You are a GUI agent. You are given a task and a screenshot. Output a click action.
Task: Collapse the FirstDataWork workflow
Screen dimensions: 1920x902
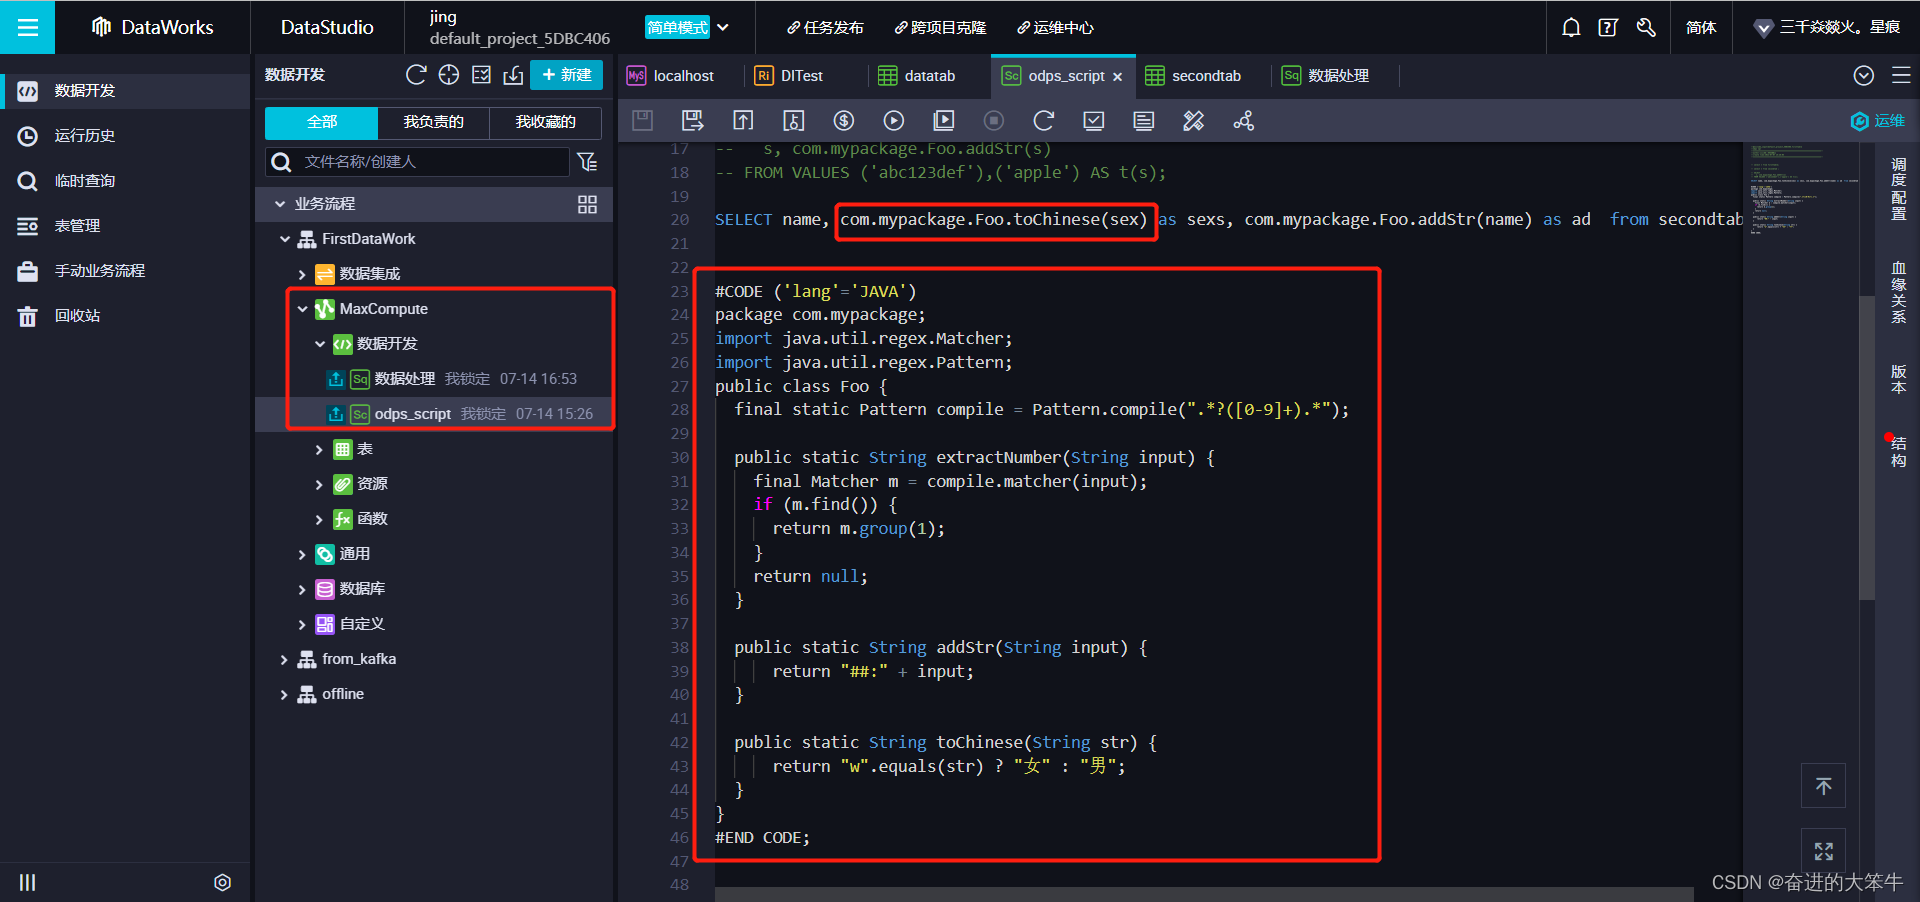(285, 239)
